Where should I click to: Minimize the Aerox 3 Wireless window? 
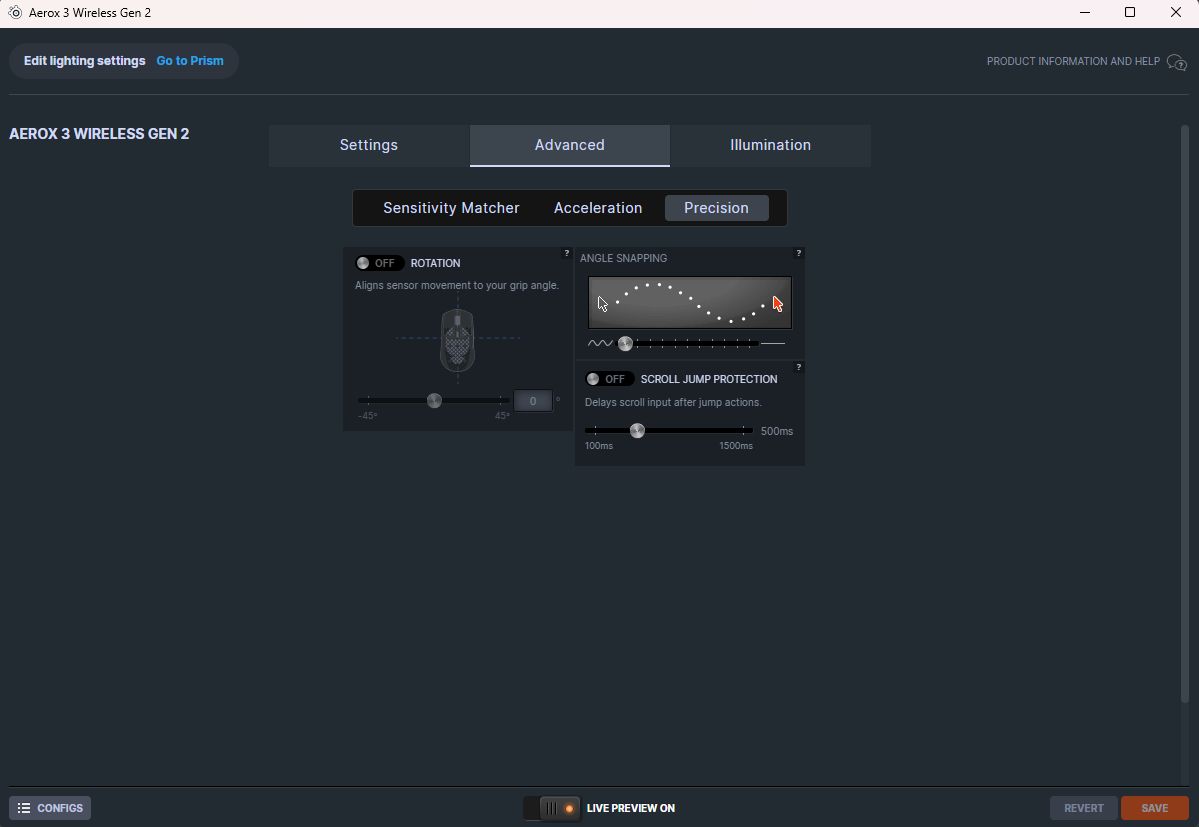[x=1085, y=13]
